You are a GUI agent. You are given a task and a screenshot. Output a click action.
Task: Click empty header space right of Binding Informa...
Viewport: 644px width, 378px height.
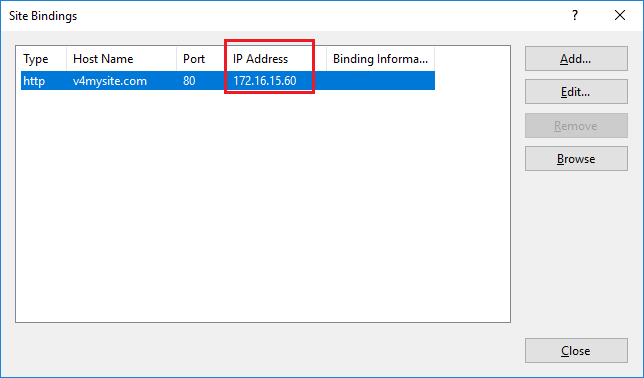click(472, 59)
